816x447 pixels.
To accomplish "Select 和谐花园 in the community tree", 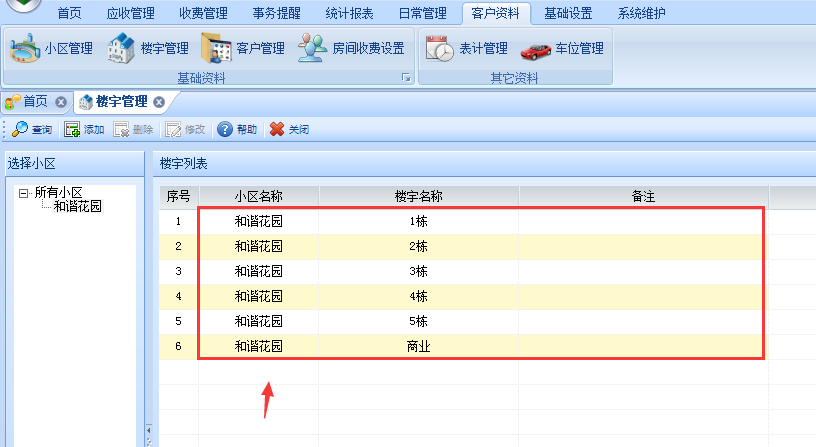I will click(x=78, y=206).
